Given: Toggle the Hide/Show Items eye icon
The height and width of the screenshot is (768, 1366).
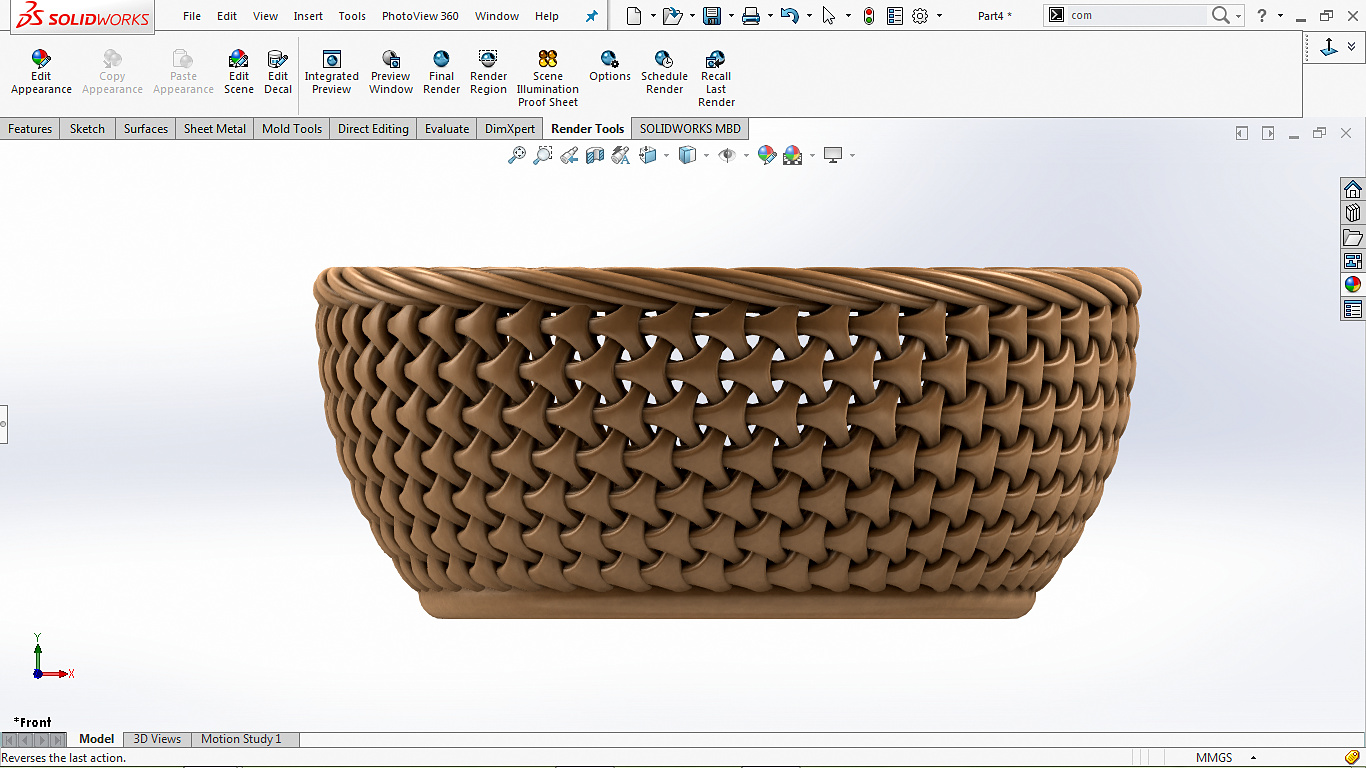Looking at the screenshot, I should point(727,155).
